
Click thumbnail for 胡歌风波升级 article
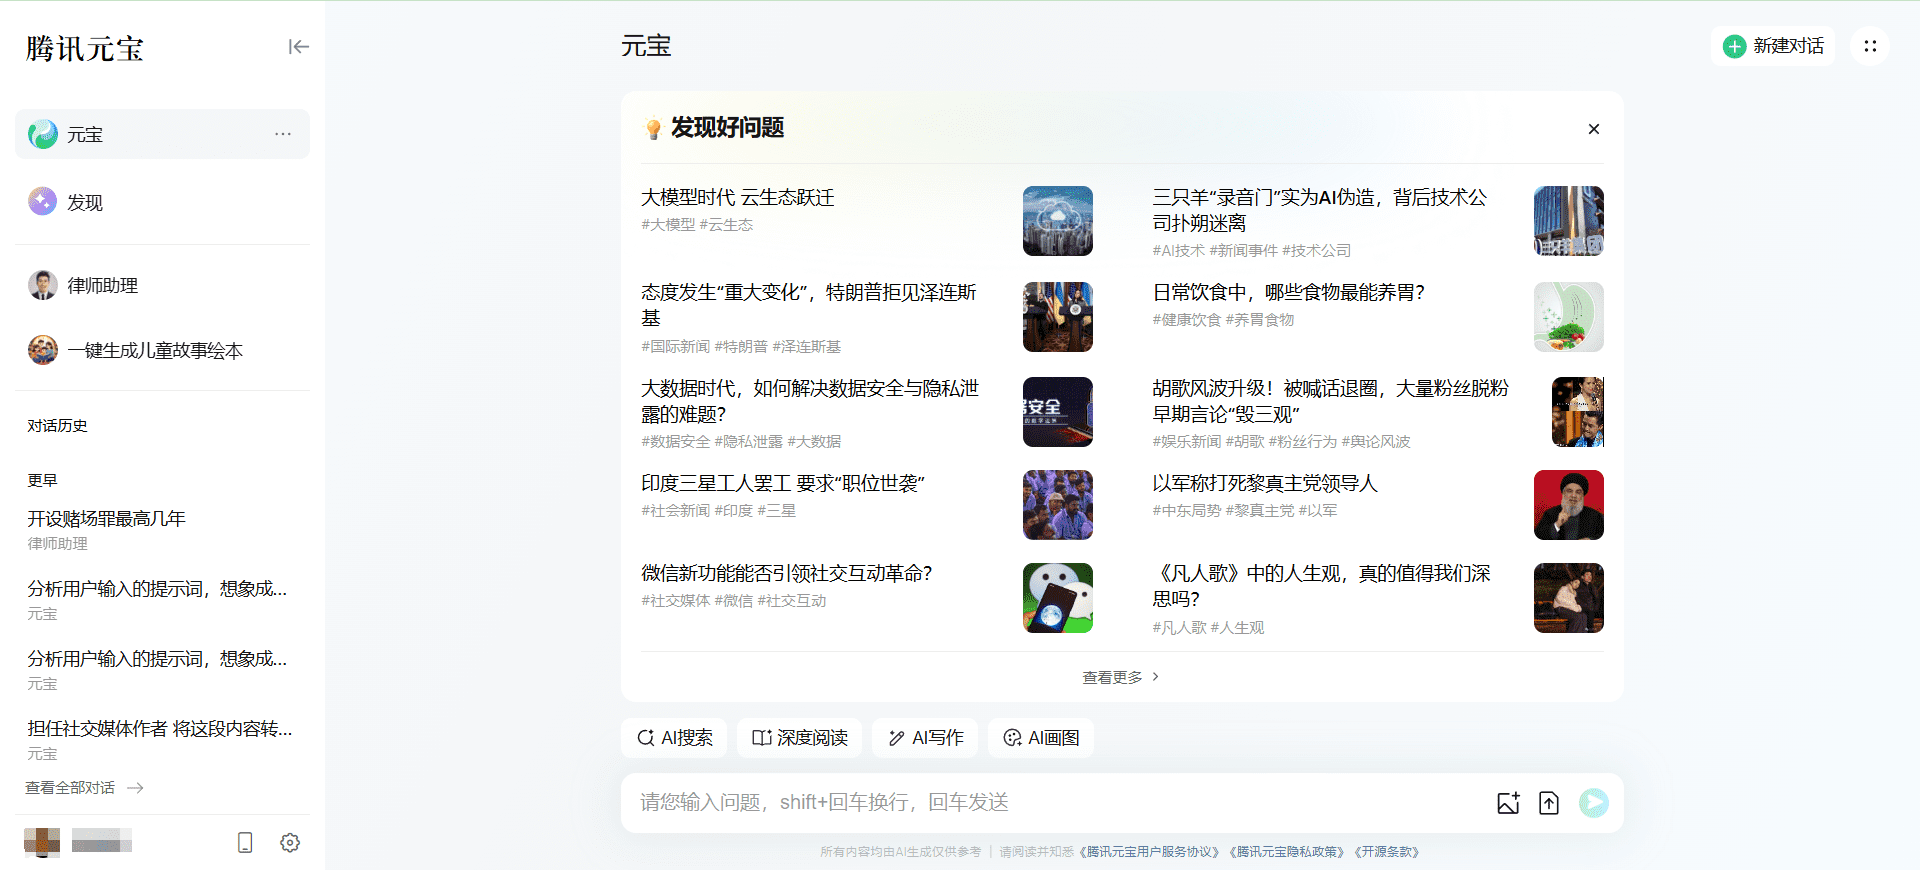point(1578,412)
